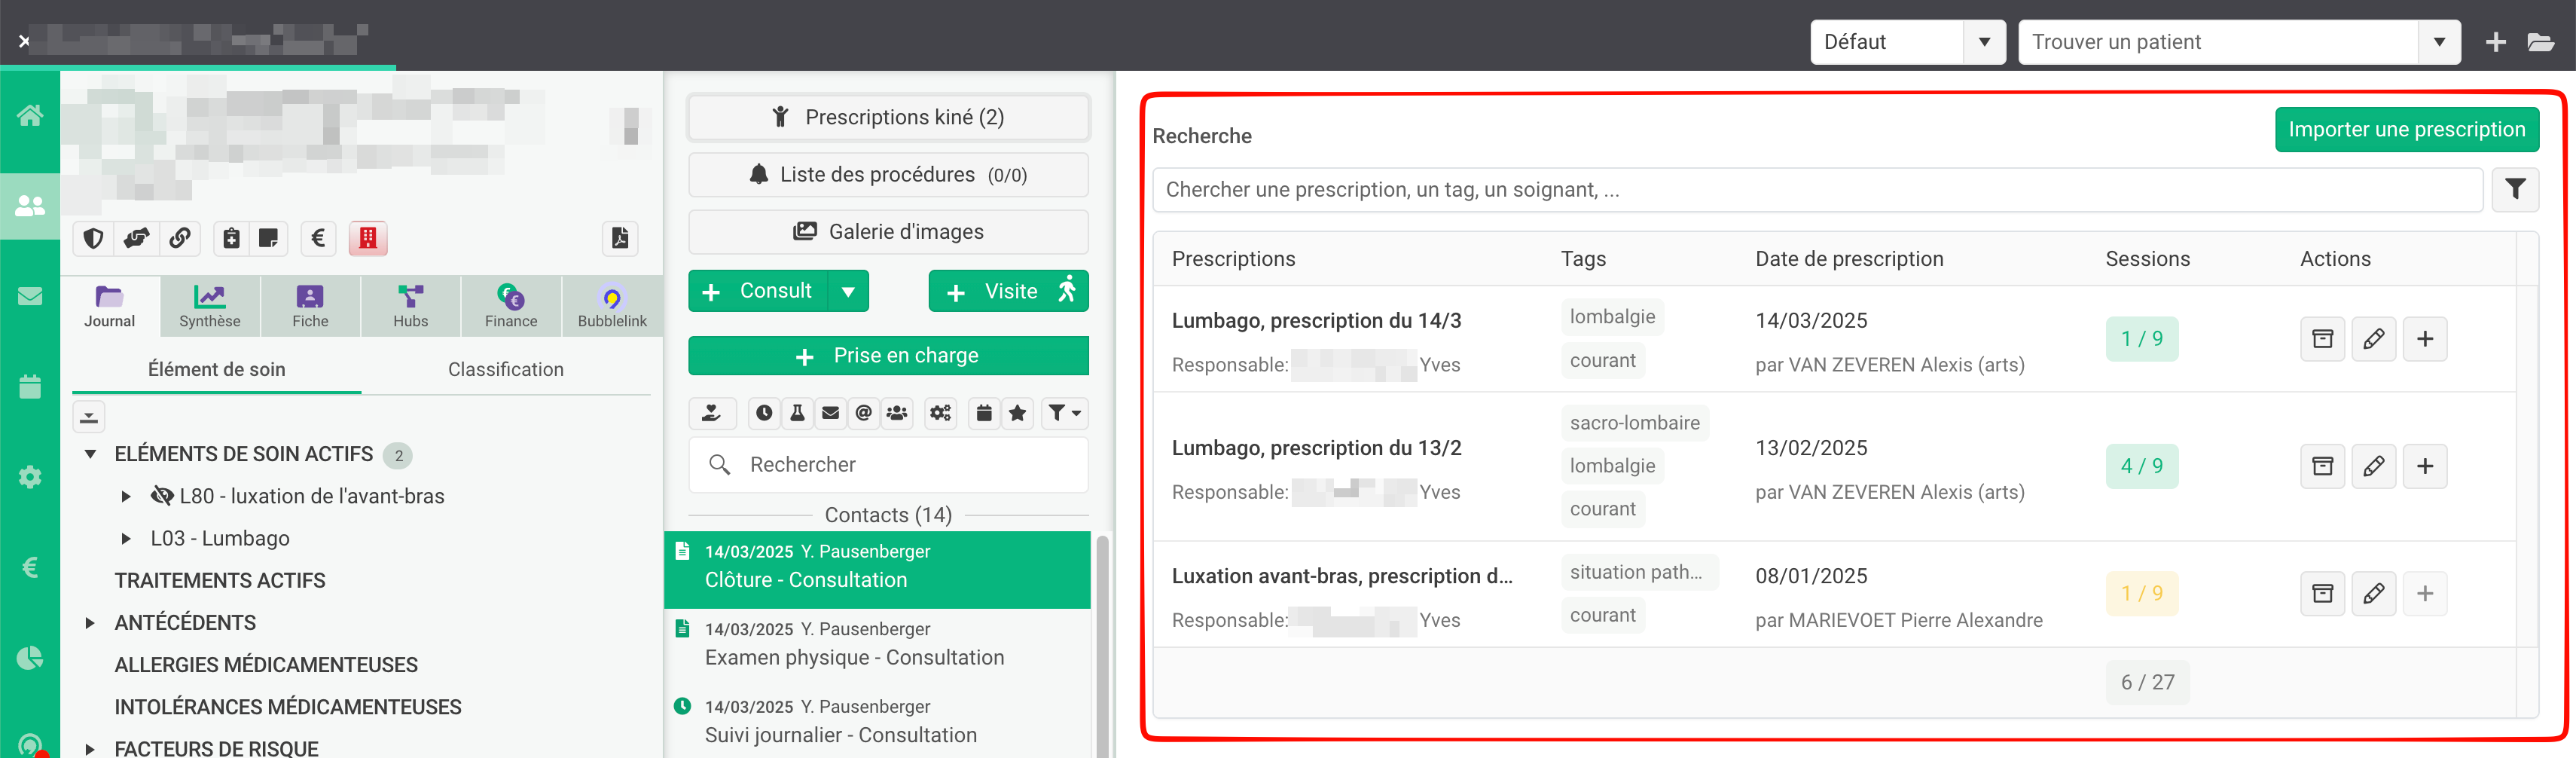Click the prescription search input field

[1816, 189]
